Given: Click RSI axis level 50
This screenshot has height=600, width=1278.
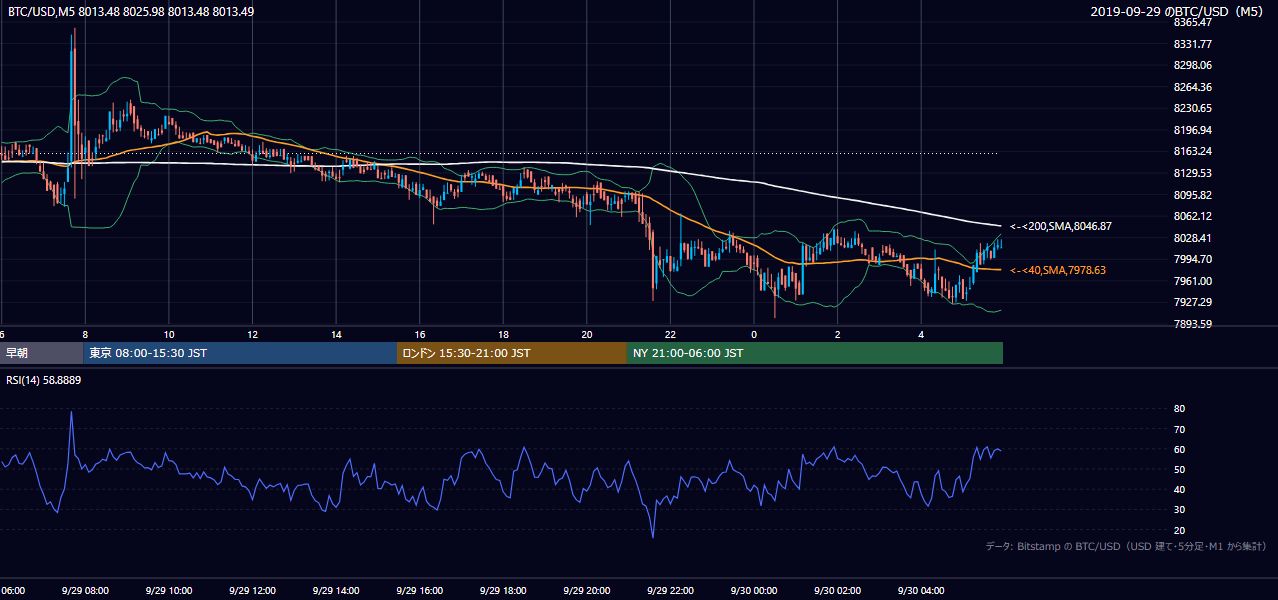Looking at the screenshot, I should coord(1179,469).
